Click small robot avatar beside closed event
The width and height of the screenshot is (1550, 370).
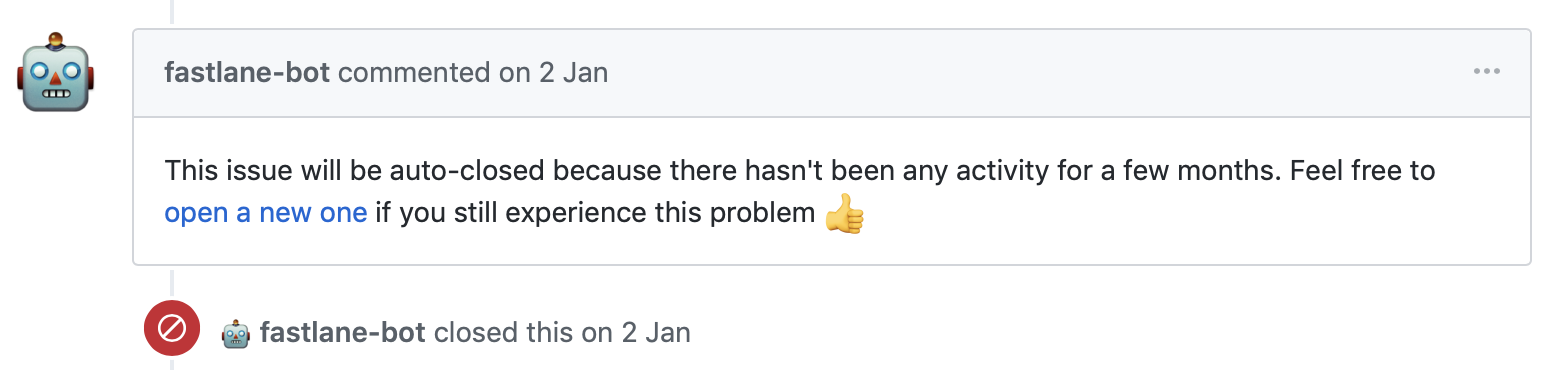tap(236, 332)
